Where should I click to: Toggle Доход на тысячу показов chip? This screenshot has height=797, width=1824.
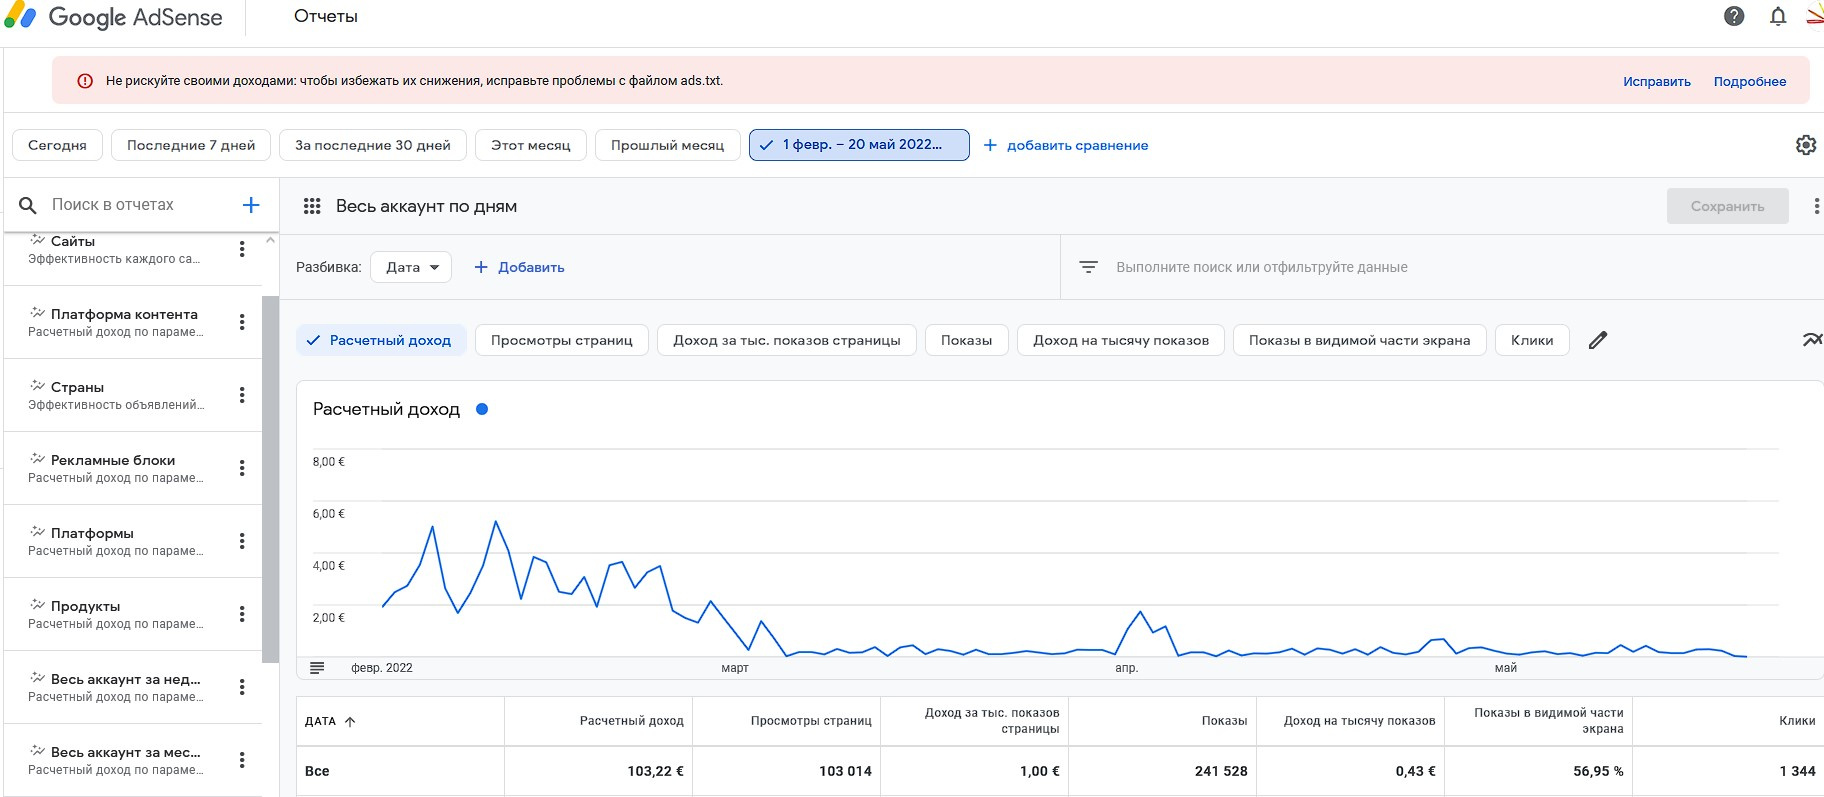1121,340
